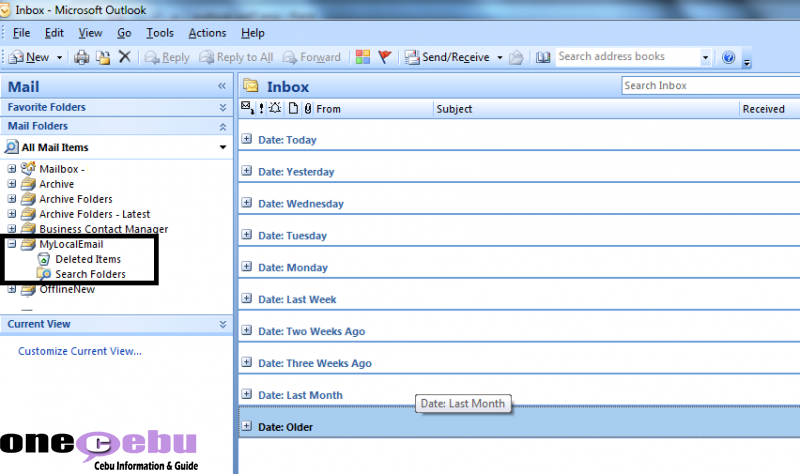Expand the Date: Tuesday group
The image size is (800, 474).
tap(247, 235)
